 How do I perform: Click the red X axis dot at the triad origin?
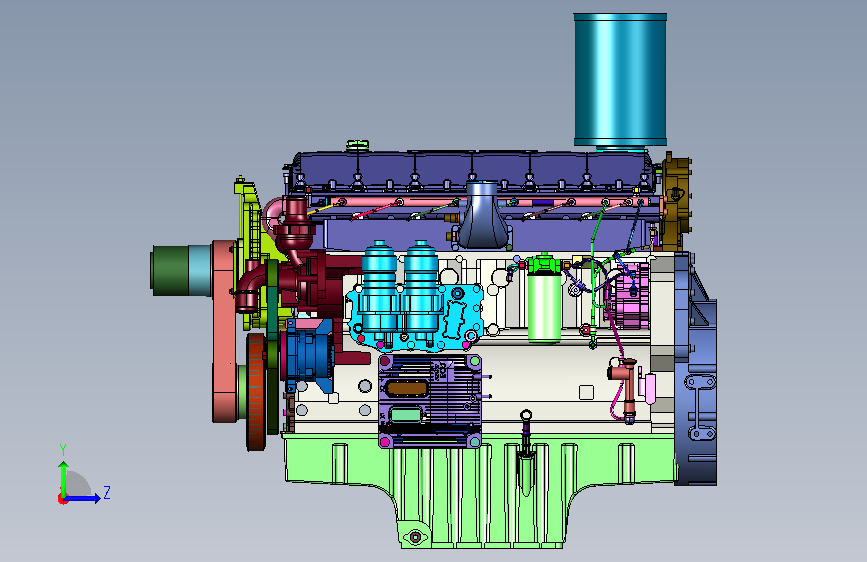pyautogui.click(x=62, y=499)
